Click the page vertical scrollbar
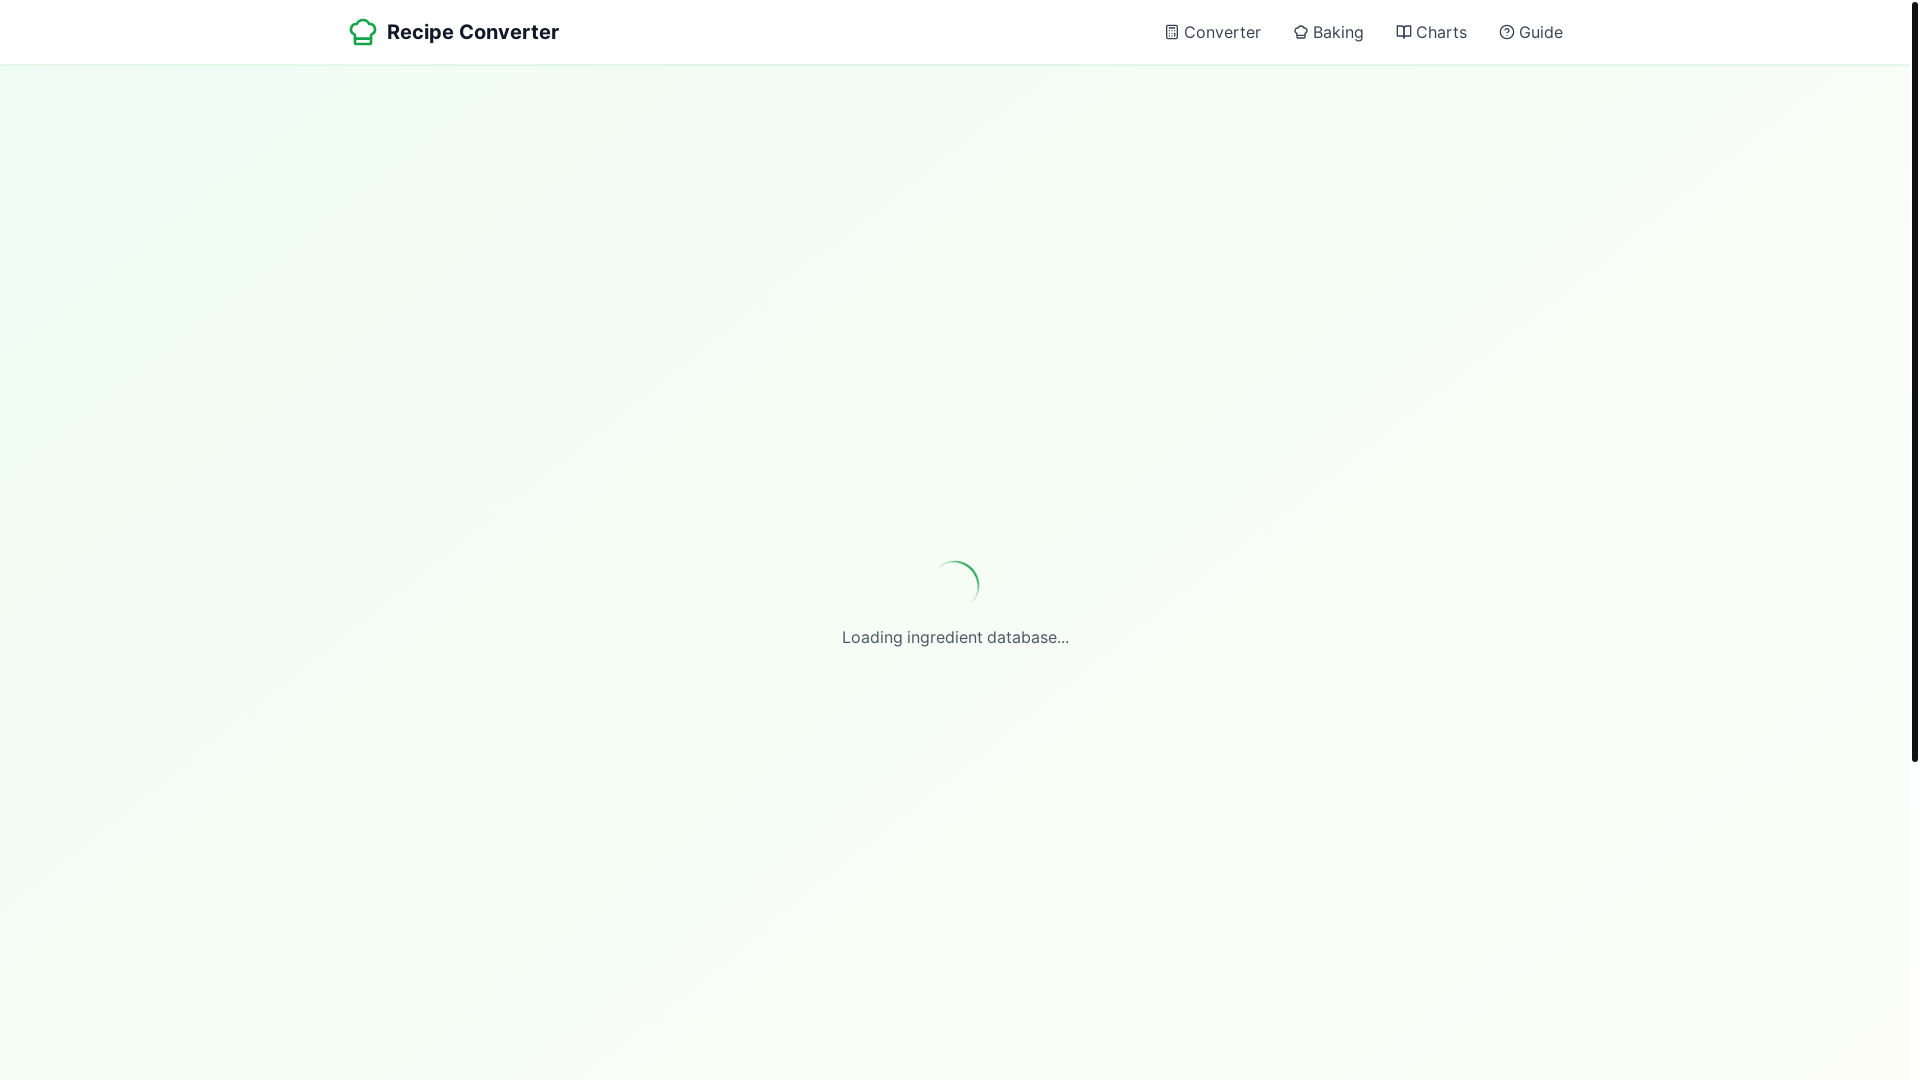The image size is (1920, 1080). (x=1915, y=381)
